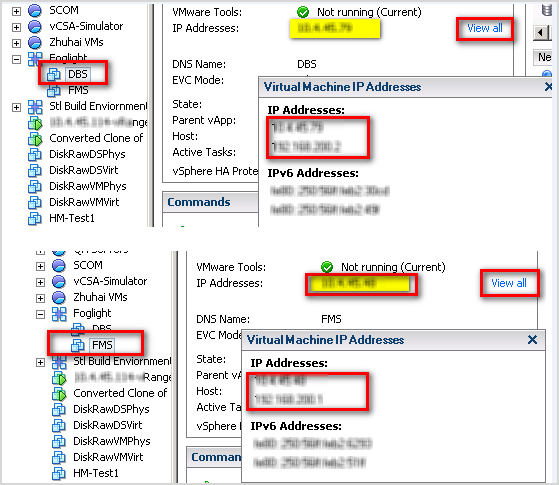Click FMS virtual machine icon, lower screenshot
Image resolution: width=559 pixels, height=485 pixels.
pyautogui.click(x=78, y=345)
